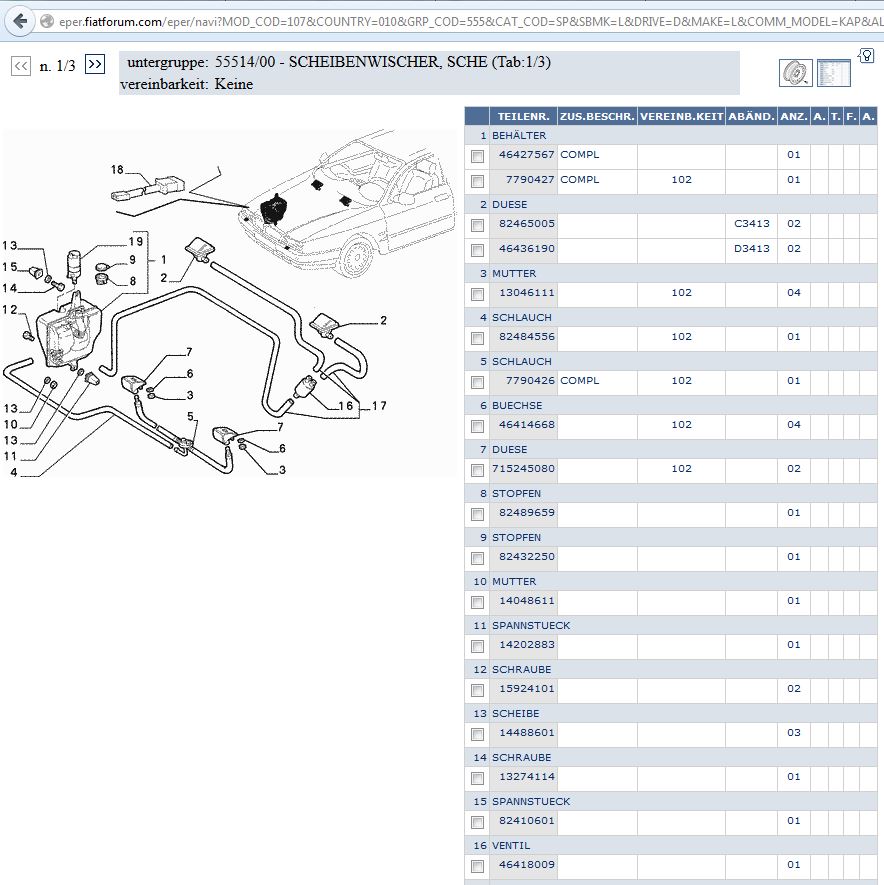This screenshot has height=885, width=884.
Task: Mark checkbox for part 7790426
Action: [x=478, y=382]
